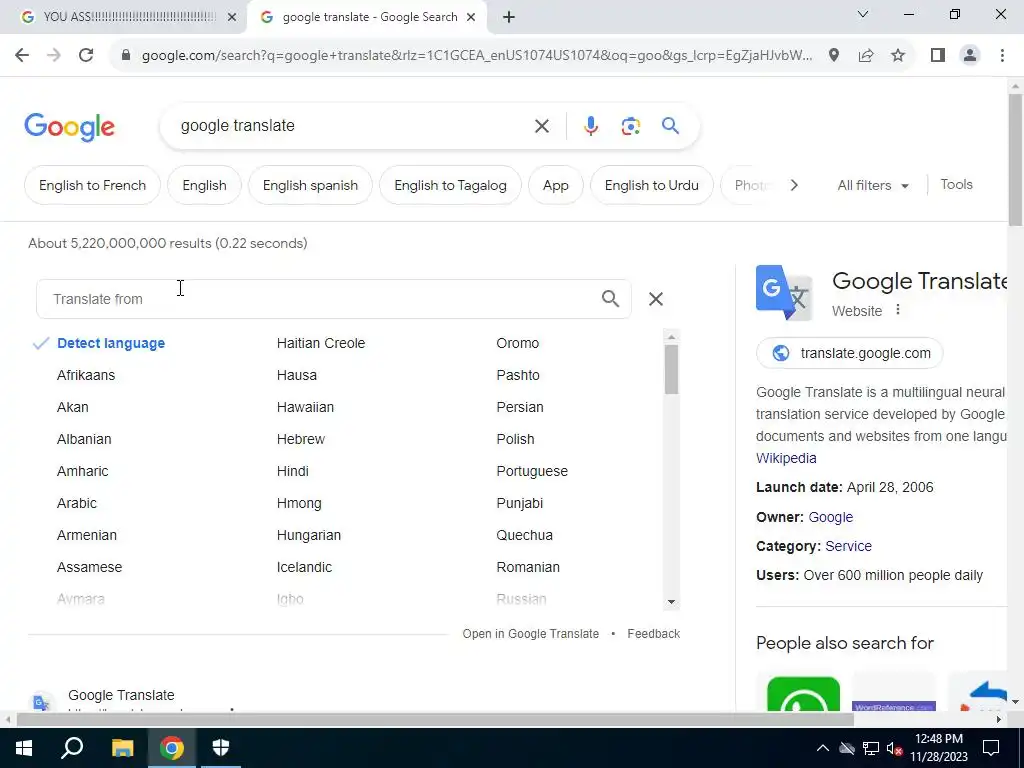Open the browser side panel

coord(938,56)
